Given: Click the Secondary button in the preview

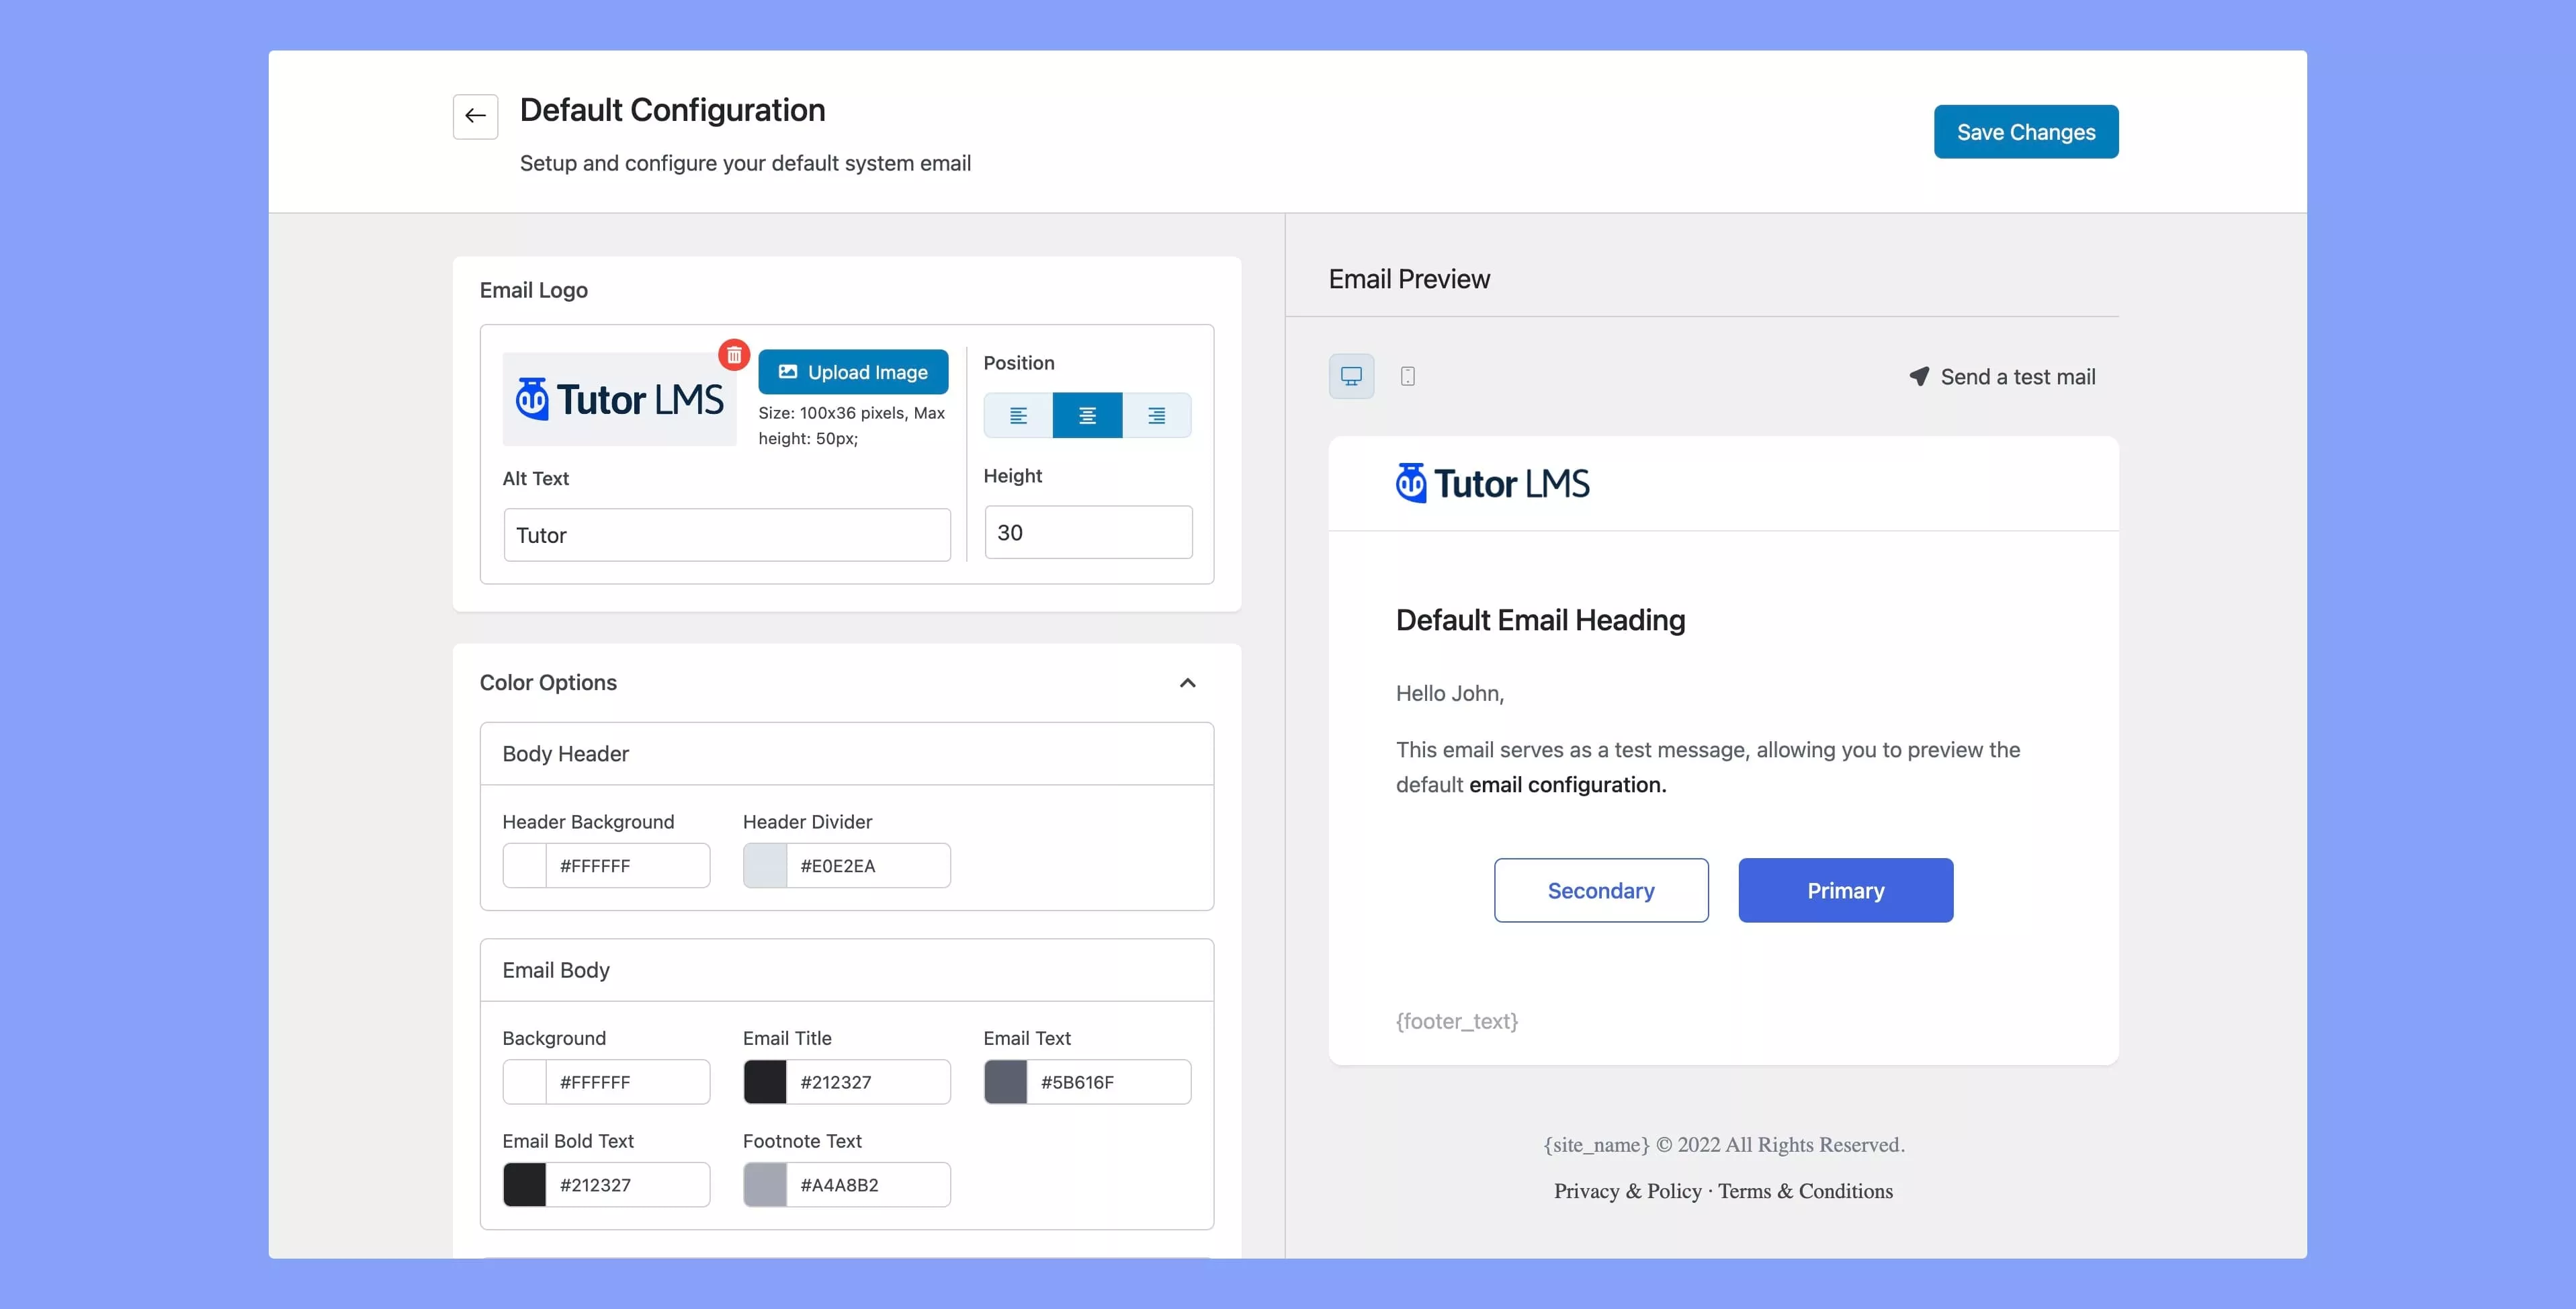Looking at the screenshot, I should click(x=1600, y=890).
